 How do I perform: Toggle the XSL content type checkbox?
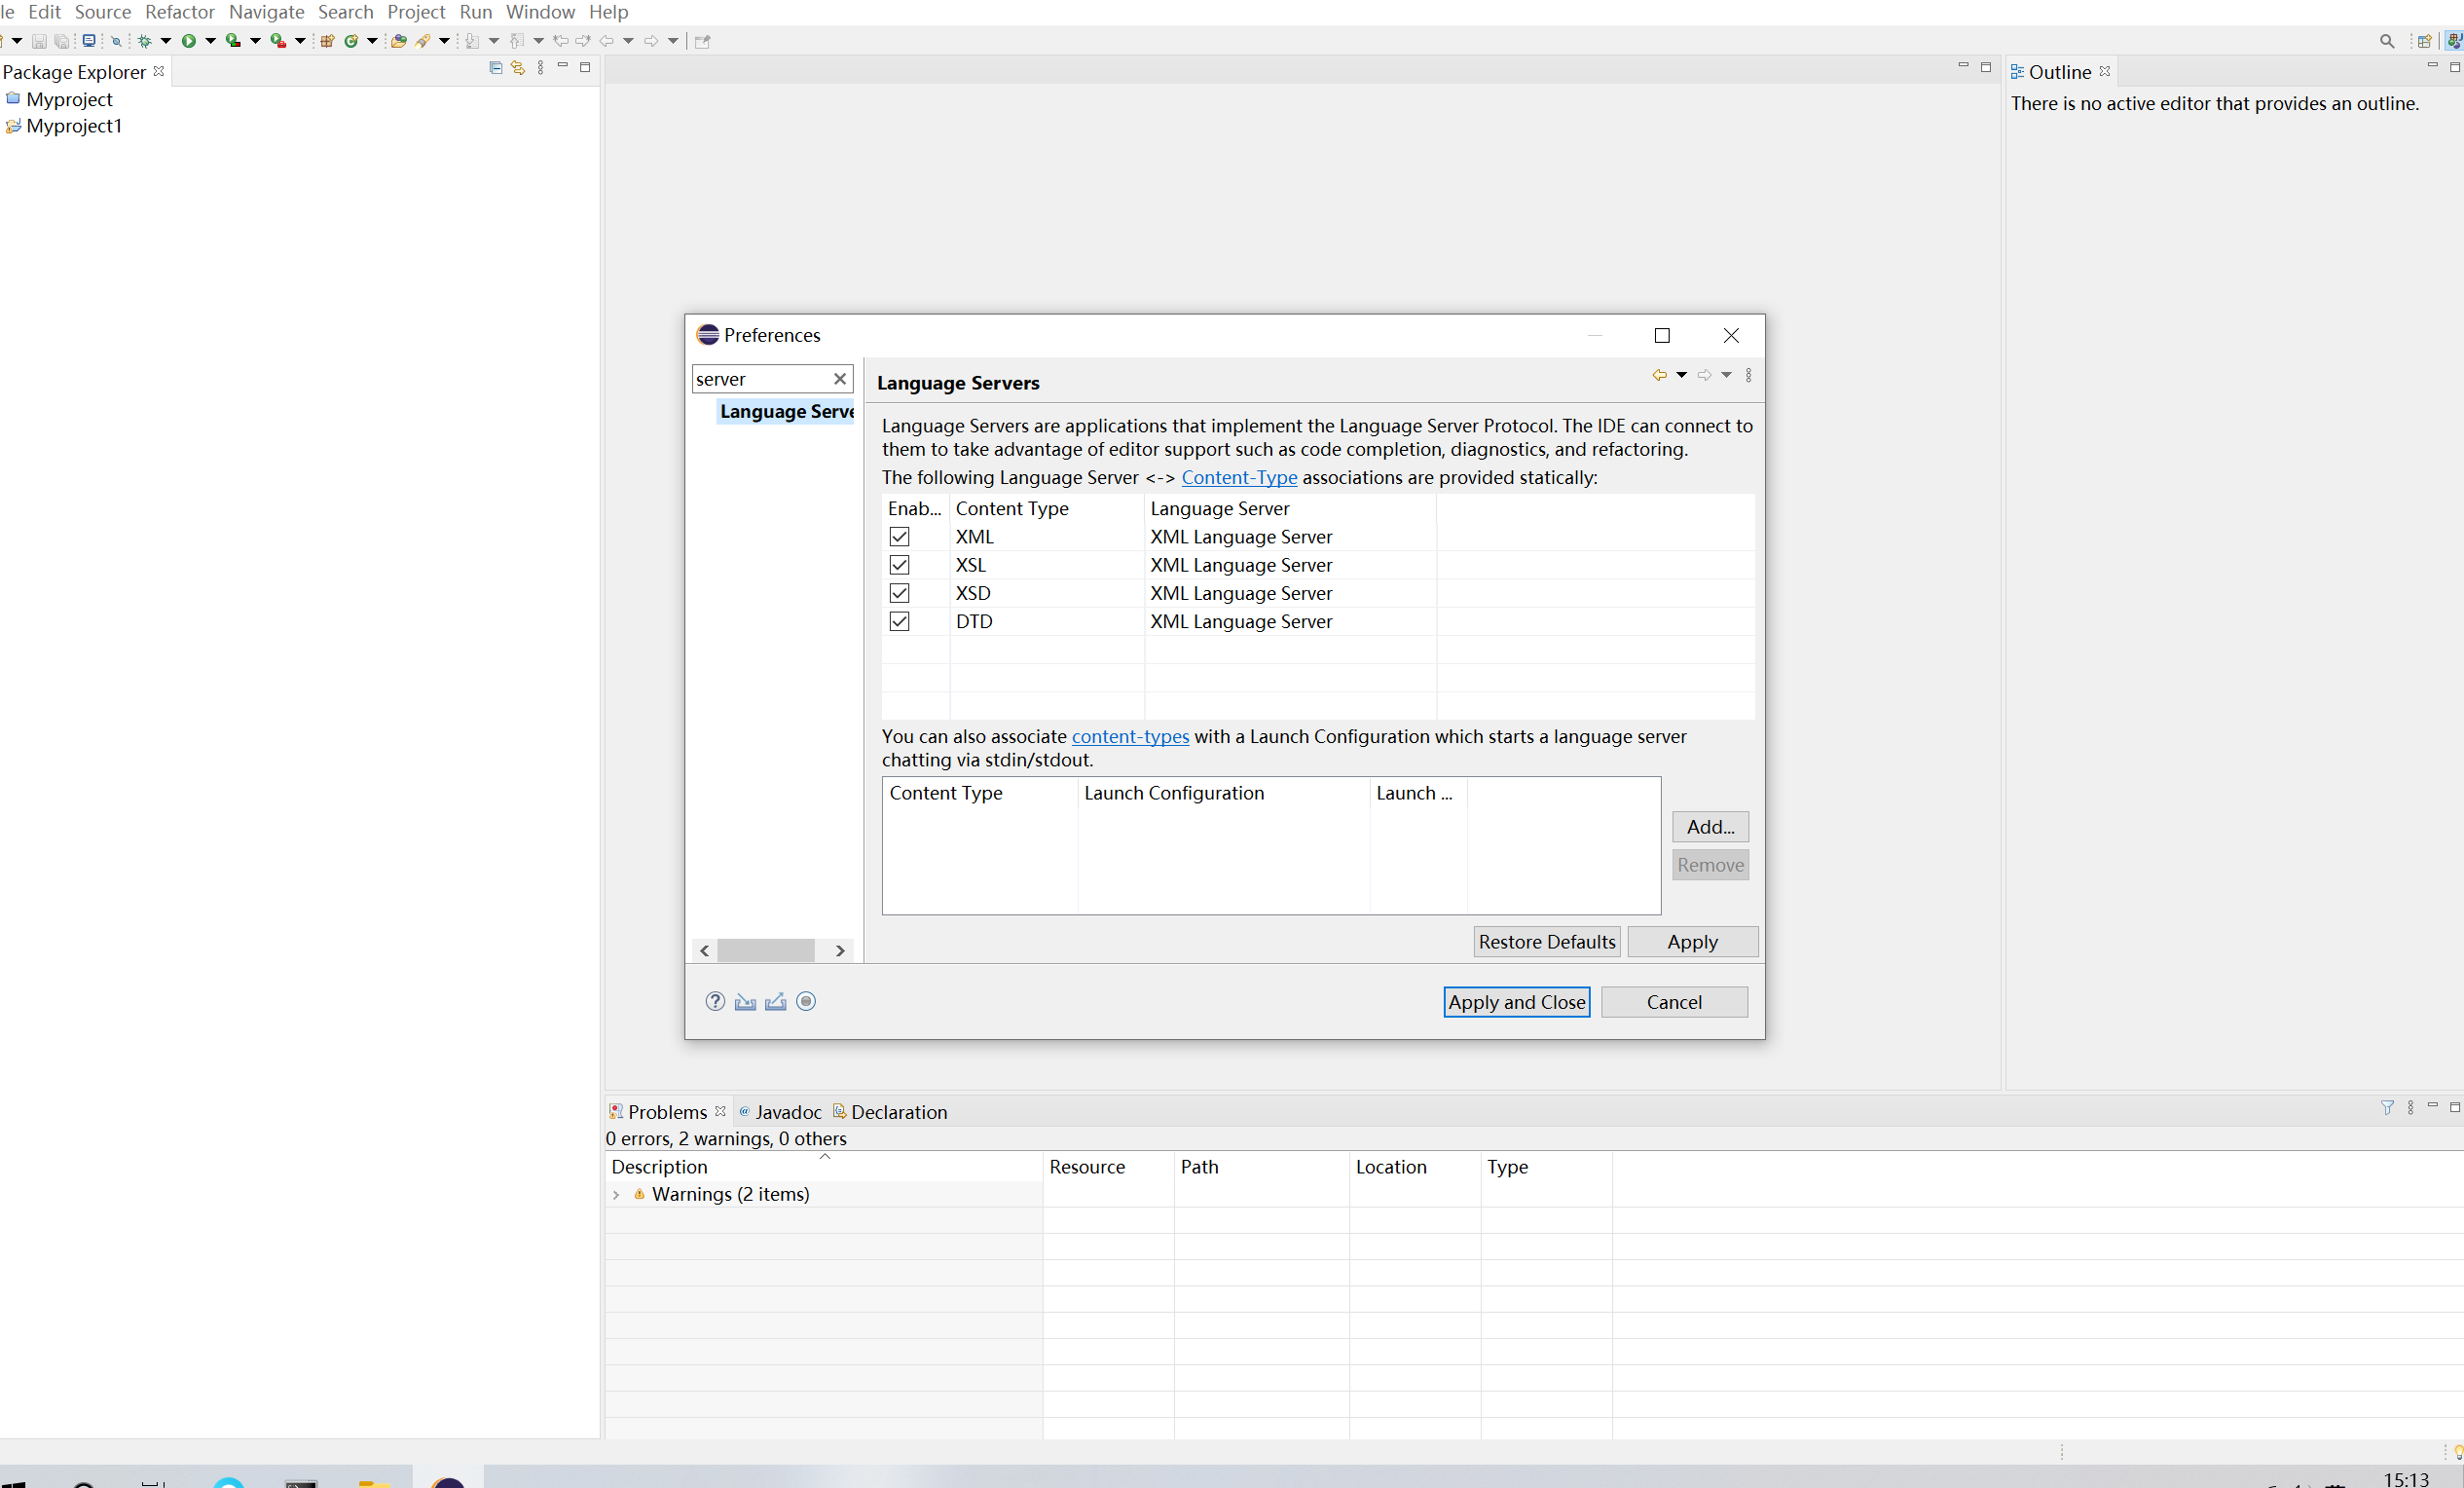[898, 564]
